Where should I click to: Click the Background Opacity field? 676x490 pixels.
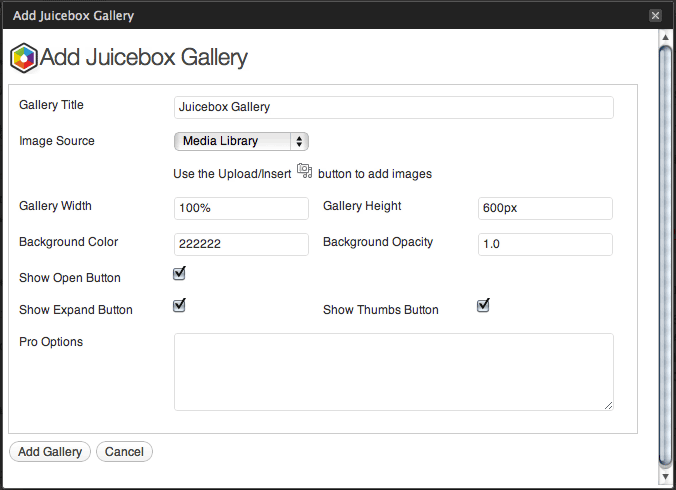click(545, 244)
